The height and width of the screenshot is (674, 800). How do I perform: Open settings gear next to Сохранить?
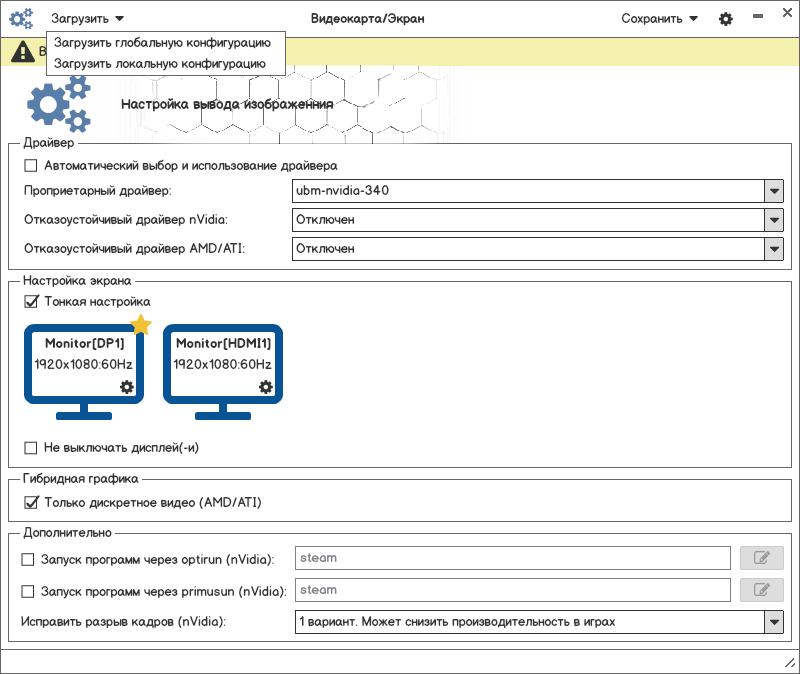[726, 19]
